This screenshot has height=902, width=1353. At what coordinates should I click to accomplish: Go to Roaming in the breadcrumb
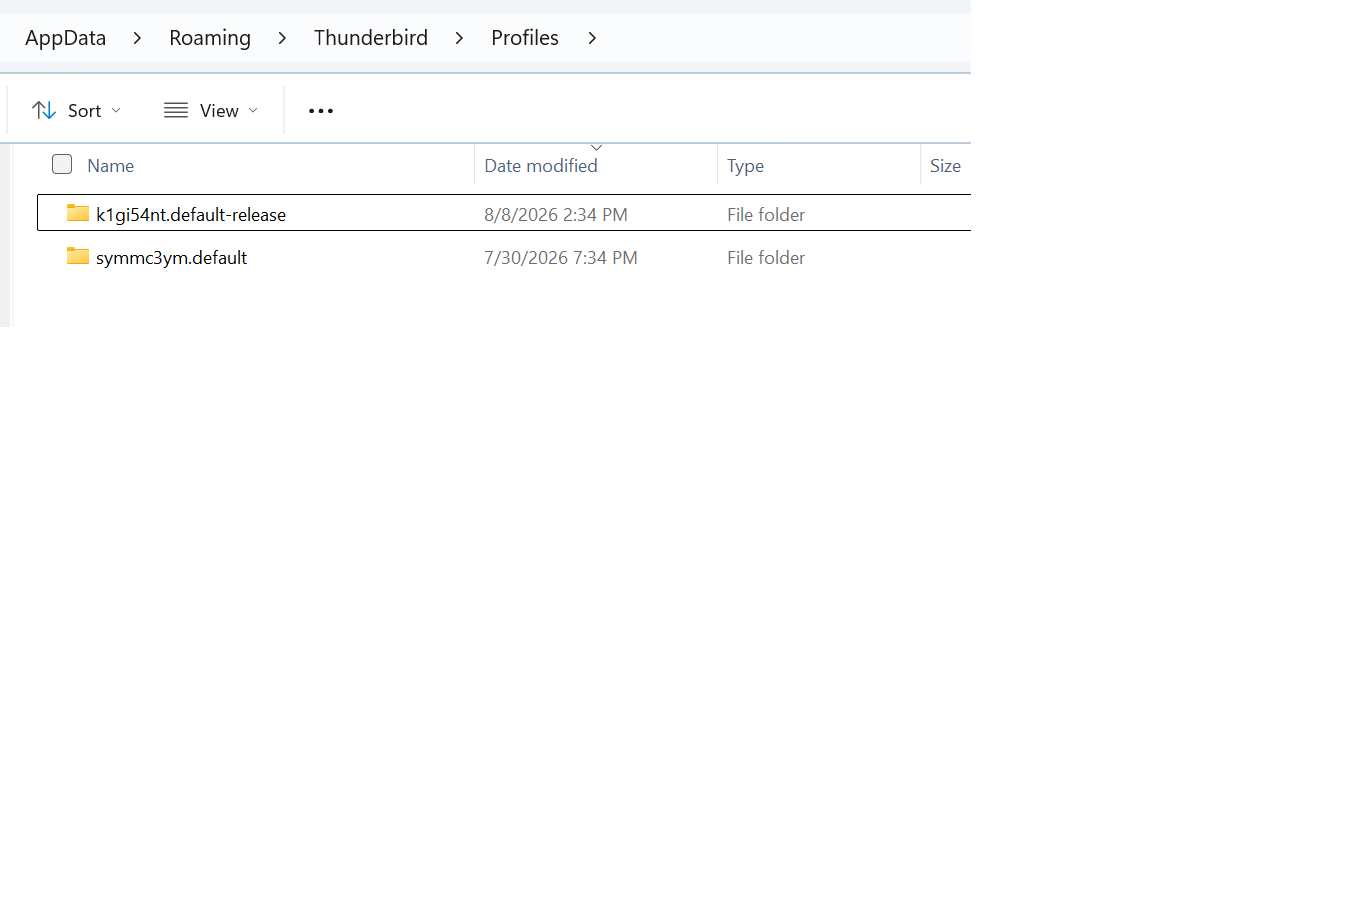click(210, 38)
